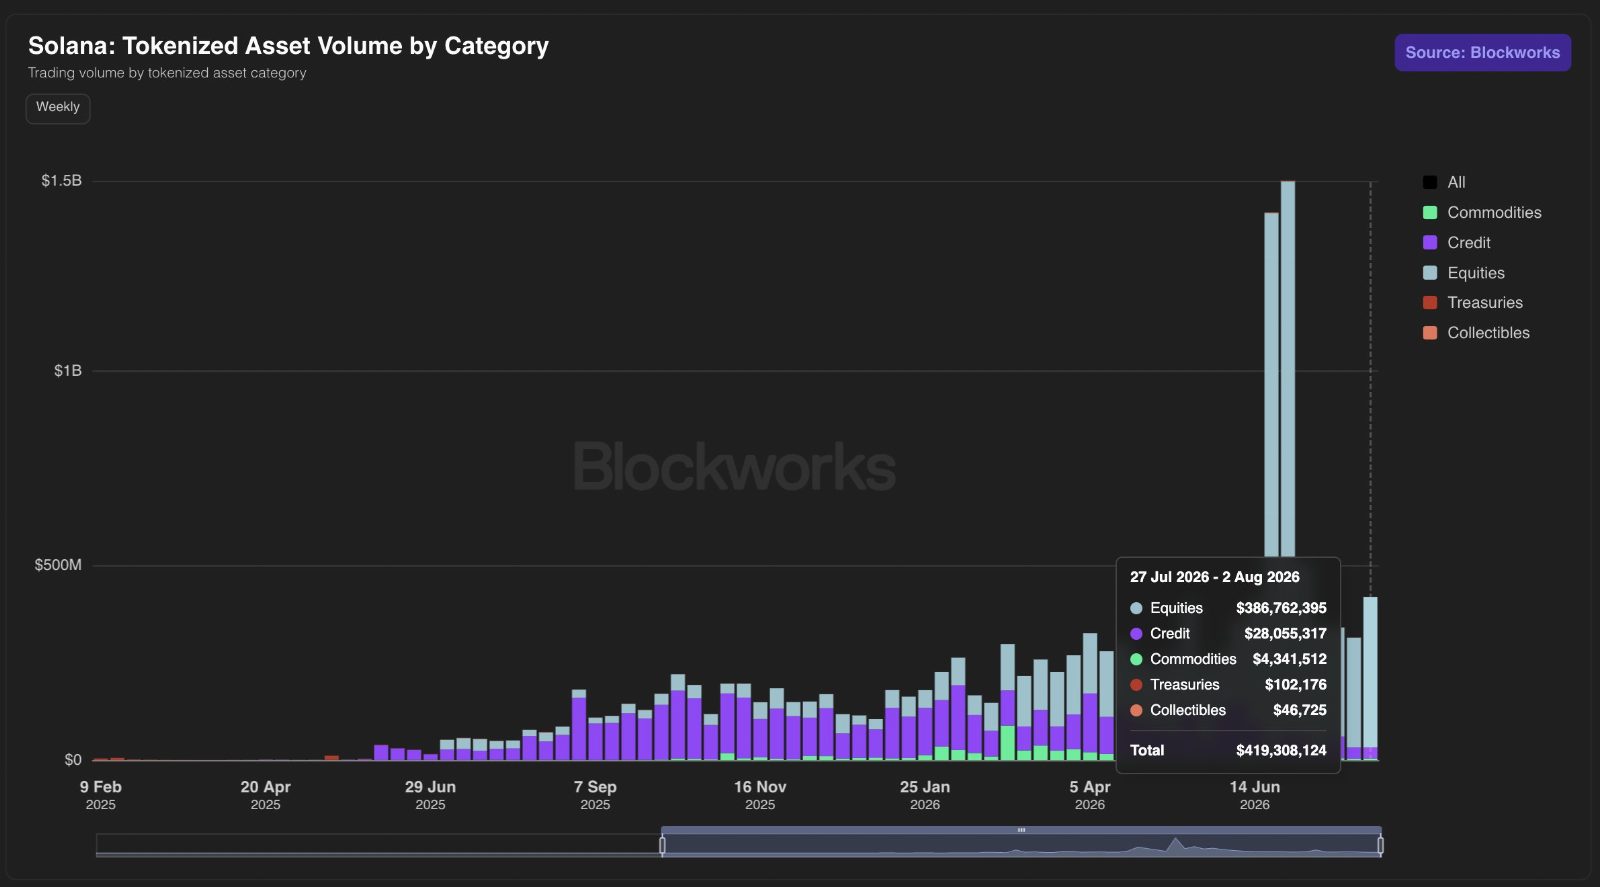Click the right handle of the range slider
This screenshot has height=887, width=1600.
coord(1380,846)
